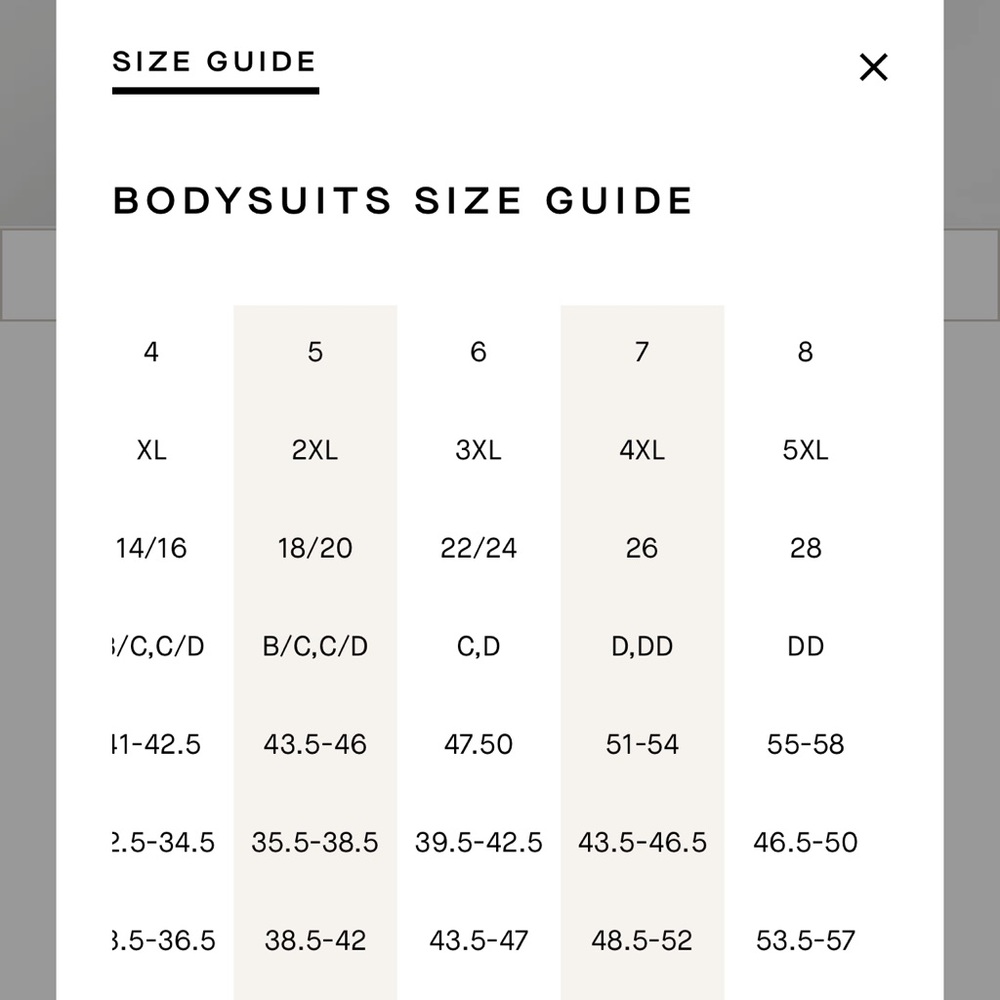This screenshot has width=1000, height=1000.
Task: Click the 39.5-42.5 measurement cell
Action: [x=478, y=842]
